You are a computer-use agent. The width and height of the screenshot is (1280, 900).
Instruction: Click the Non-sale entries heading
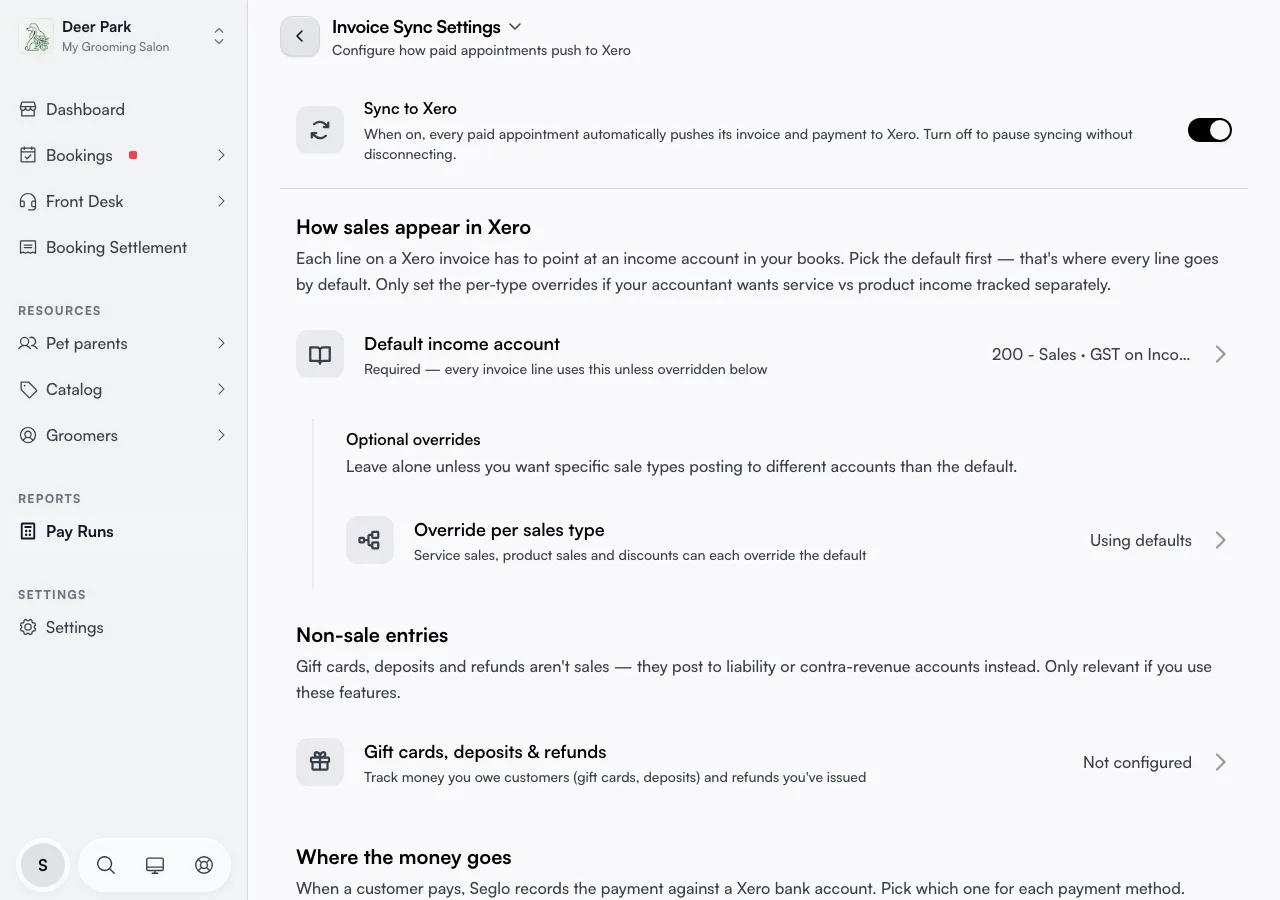tap(372, 635)
